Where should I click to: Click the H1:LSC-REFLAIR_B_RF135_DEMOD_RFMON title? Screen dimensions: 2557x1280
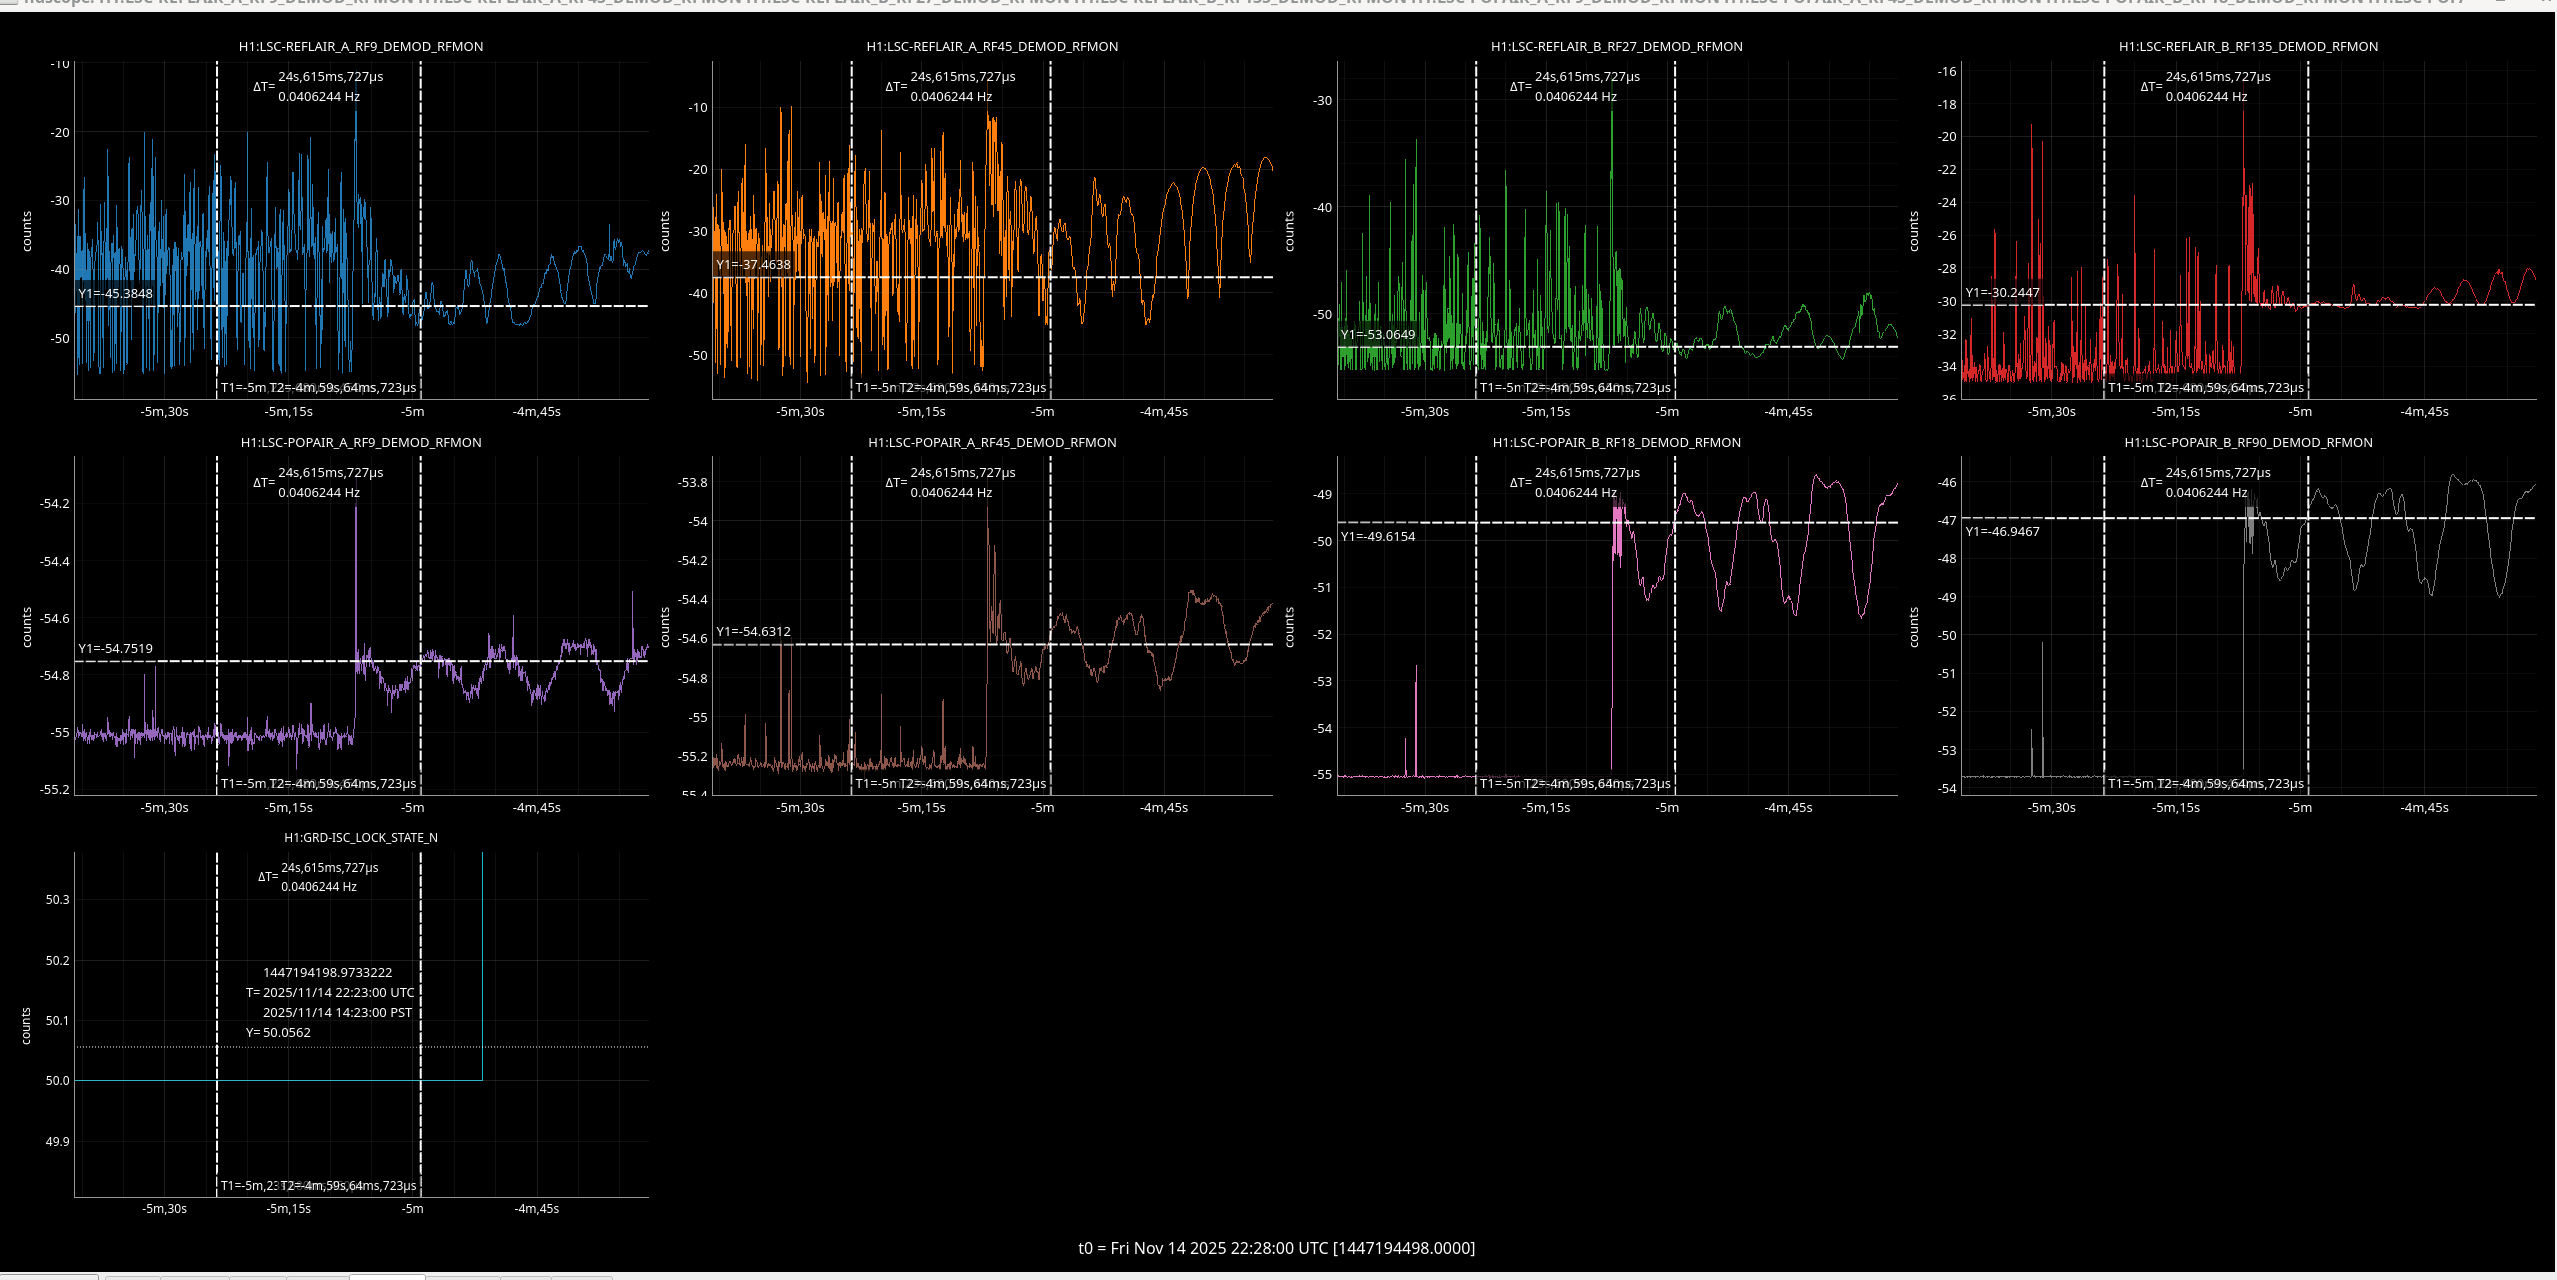(2248, 46)
